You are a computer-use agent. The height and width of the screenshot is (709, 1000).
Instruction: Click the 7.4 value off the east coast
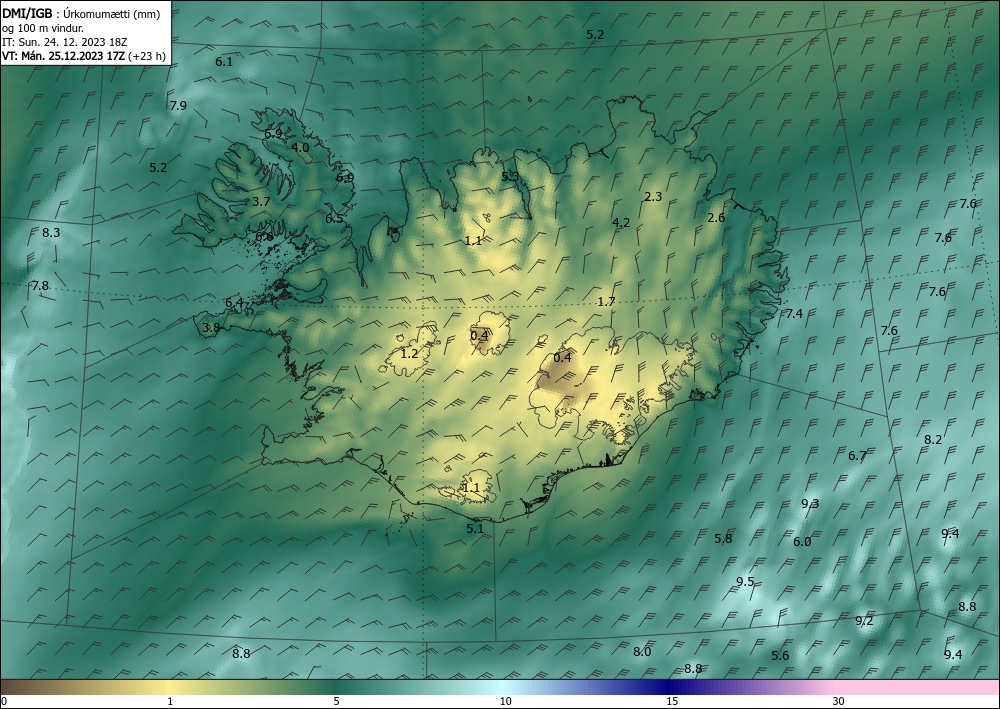click(x=794, y=313)
